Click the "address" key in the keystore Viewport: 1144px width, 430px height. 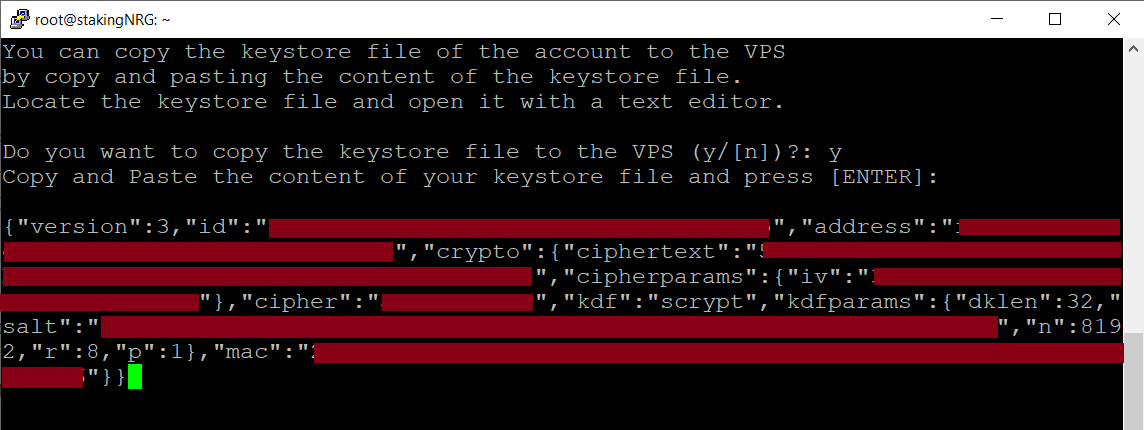point(865,227)
